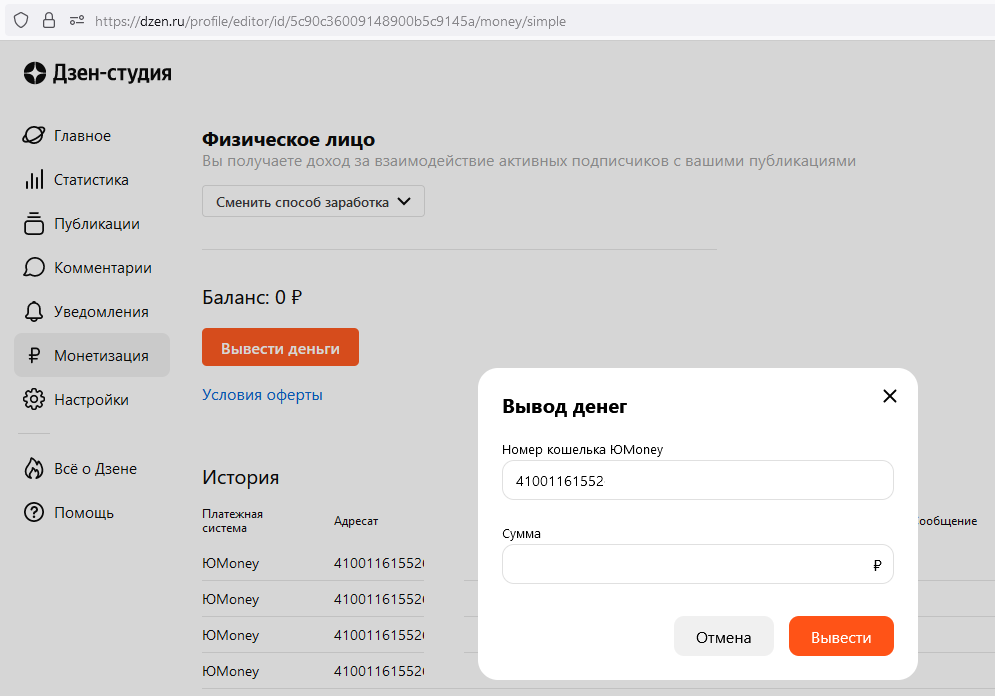Expand Сменить способ заработка dropdown
This screenshot has height=696, width=995.
(313, 201)
